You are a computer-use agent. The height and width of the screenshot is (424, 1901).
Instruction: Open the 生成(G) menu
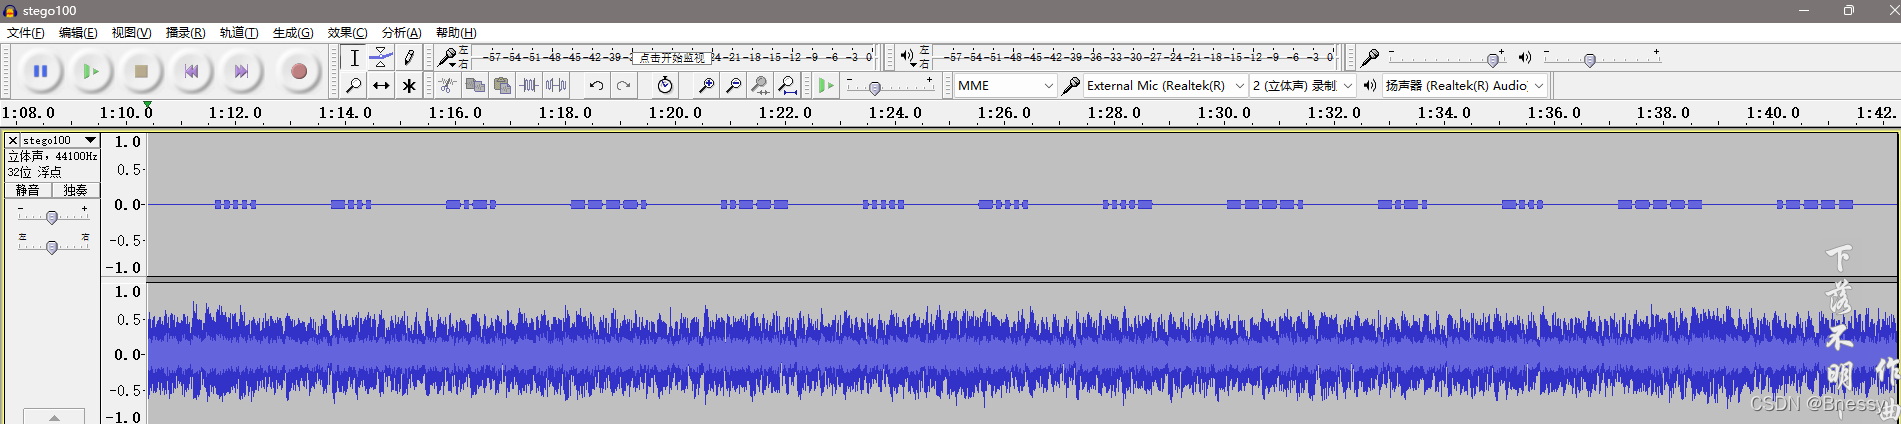[293, 33]
